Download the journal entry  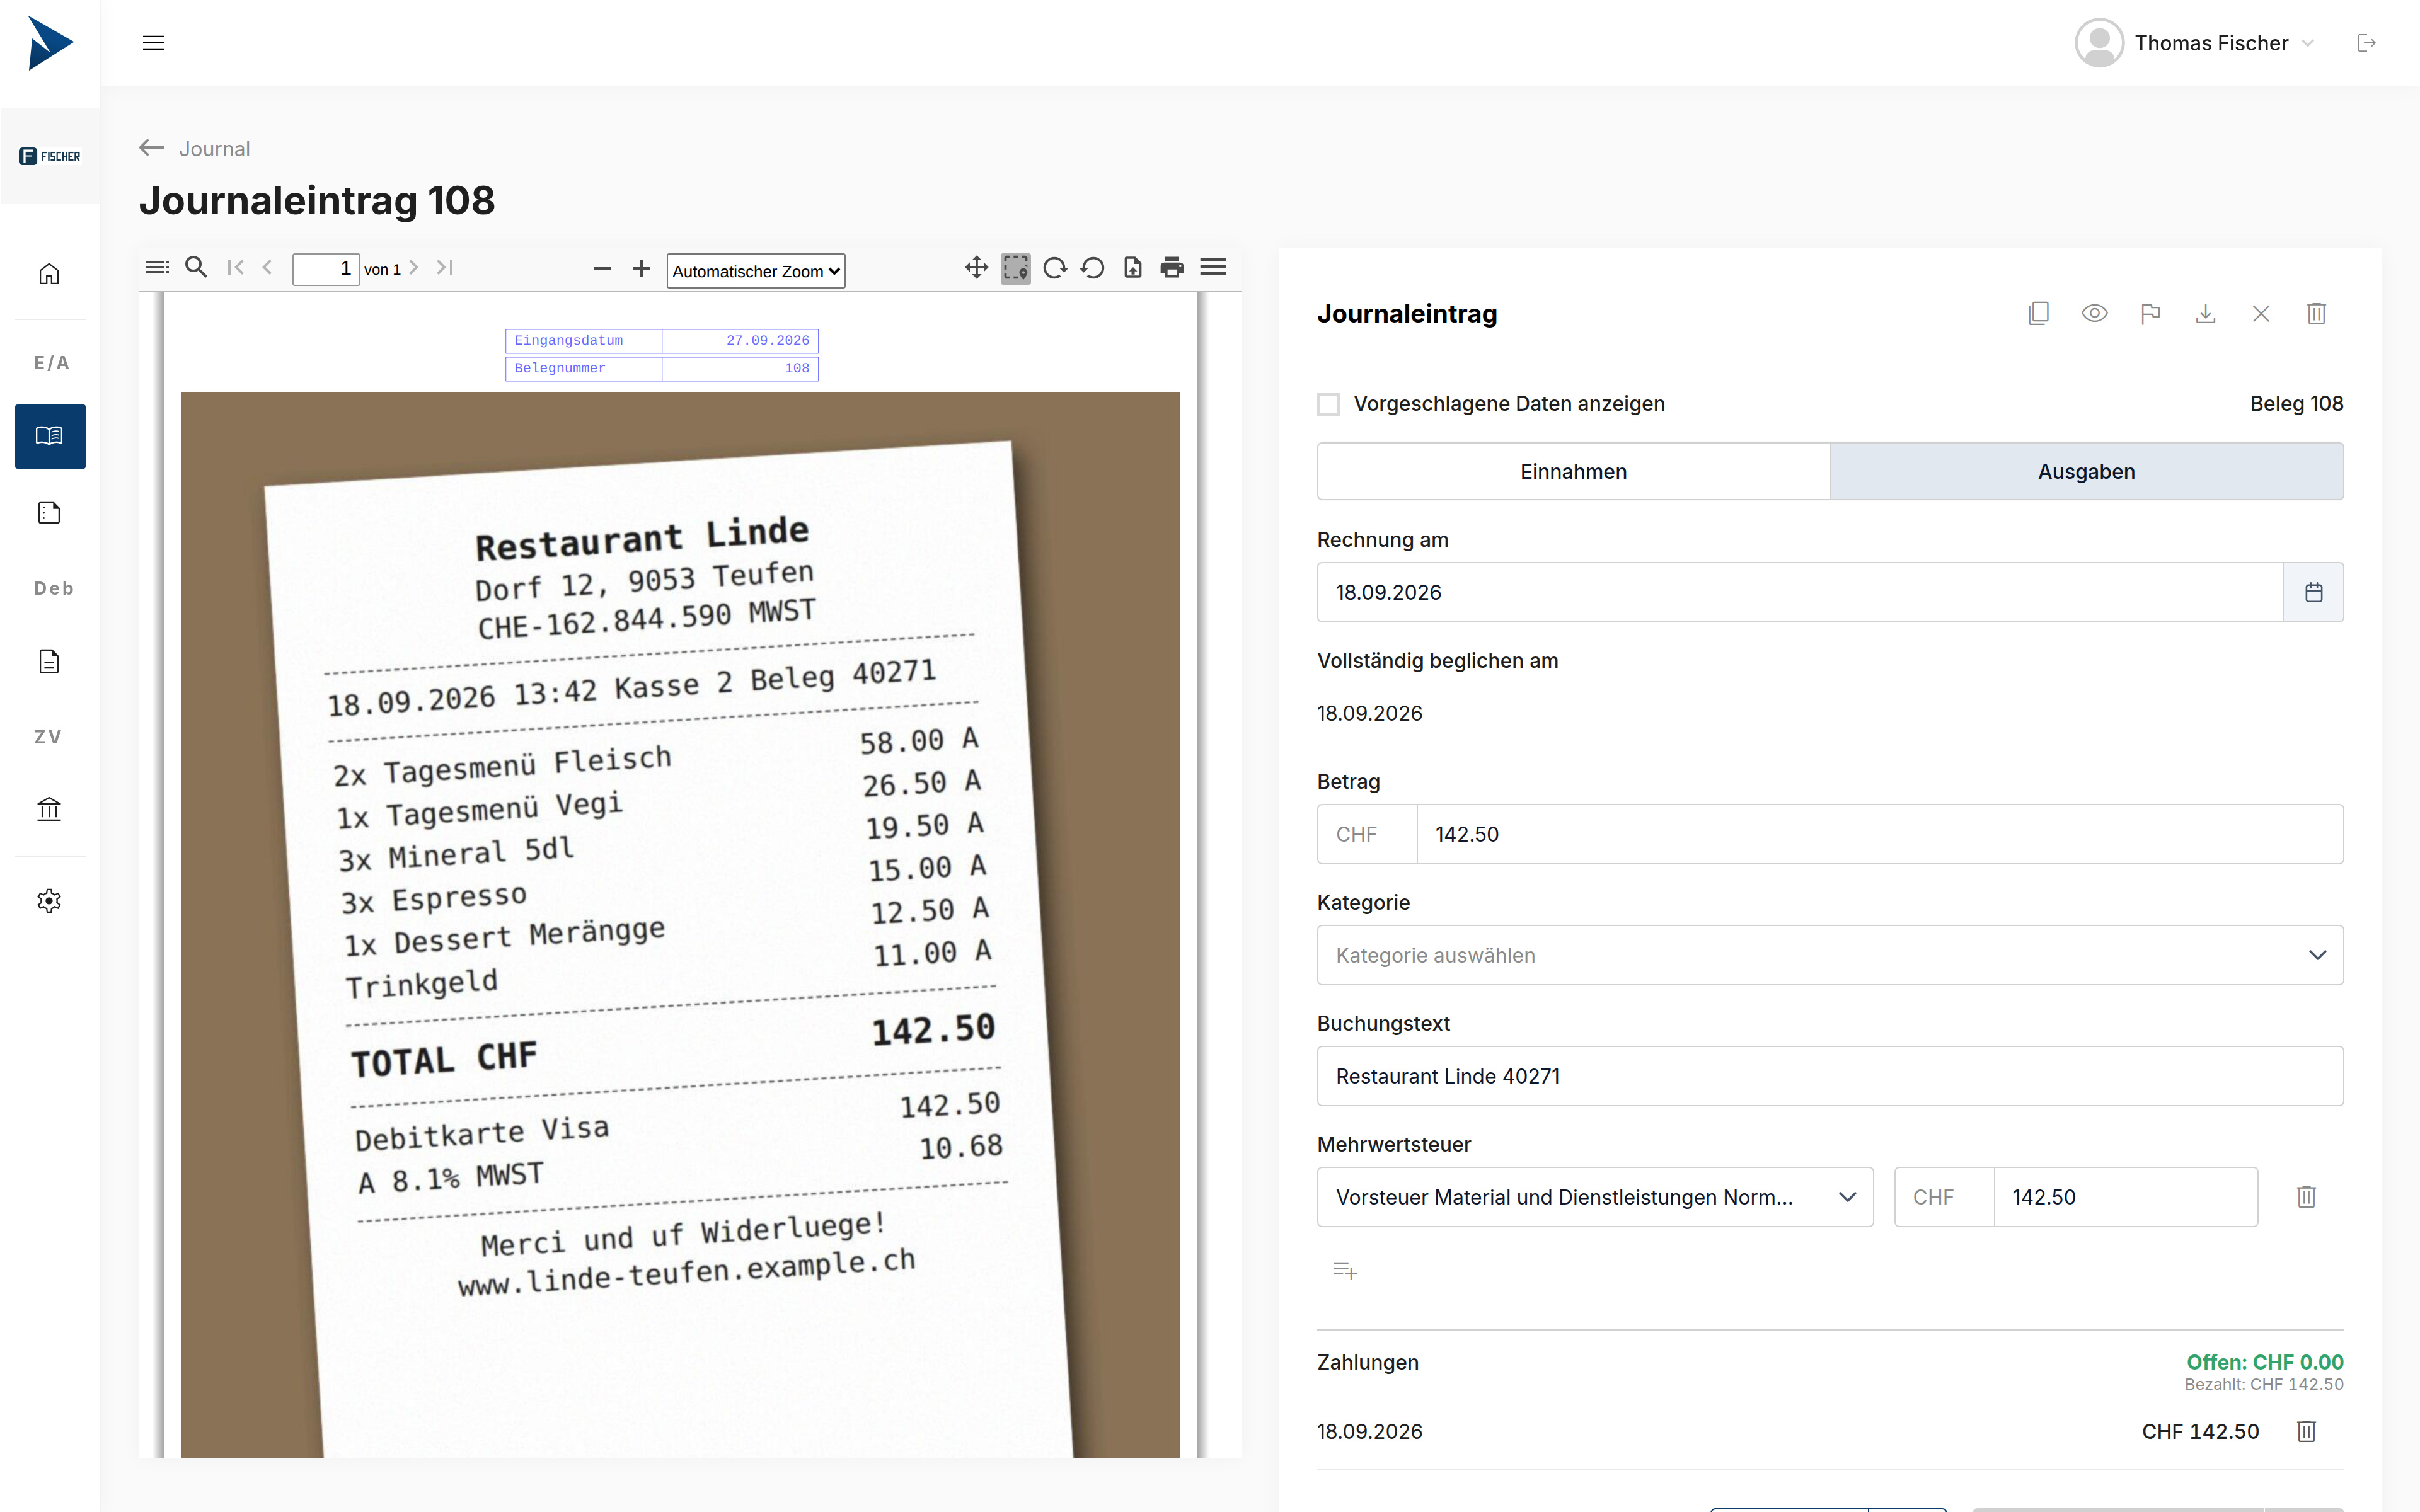(x=2205, y=314)
